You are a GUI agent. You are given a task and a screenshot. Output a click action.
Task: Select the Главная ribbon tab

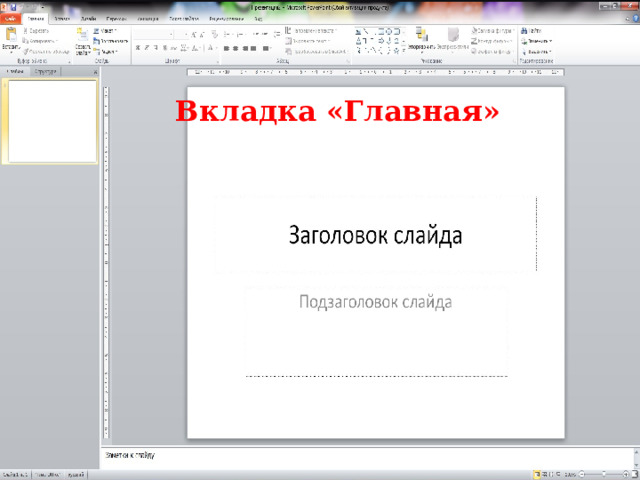(36, 19)
